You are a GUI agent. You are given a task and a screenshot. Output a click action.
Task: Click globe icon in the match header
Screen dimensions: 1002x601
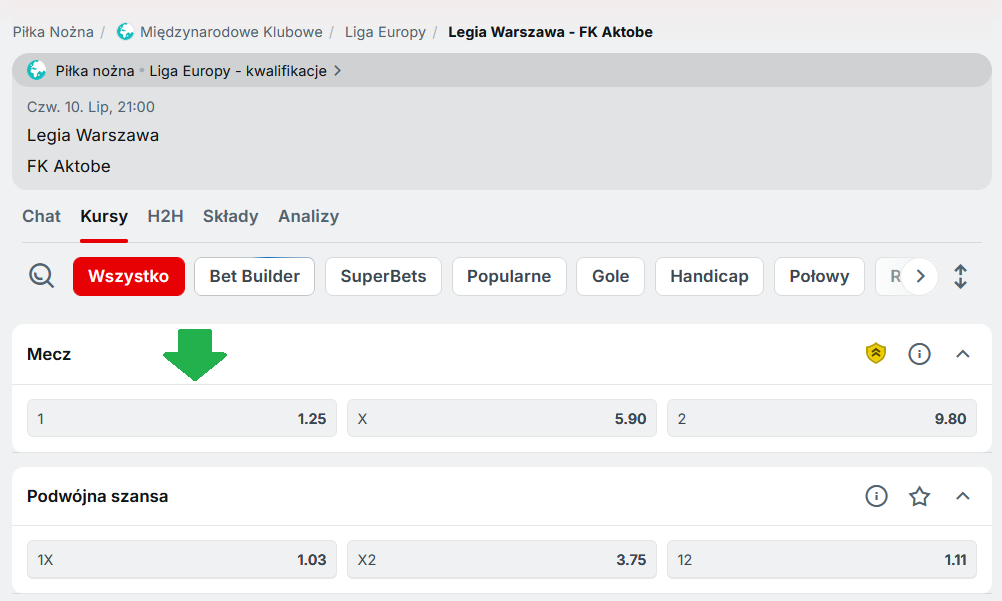pyautogui.click(x=37, y=71)
